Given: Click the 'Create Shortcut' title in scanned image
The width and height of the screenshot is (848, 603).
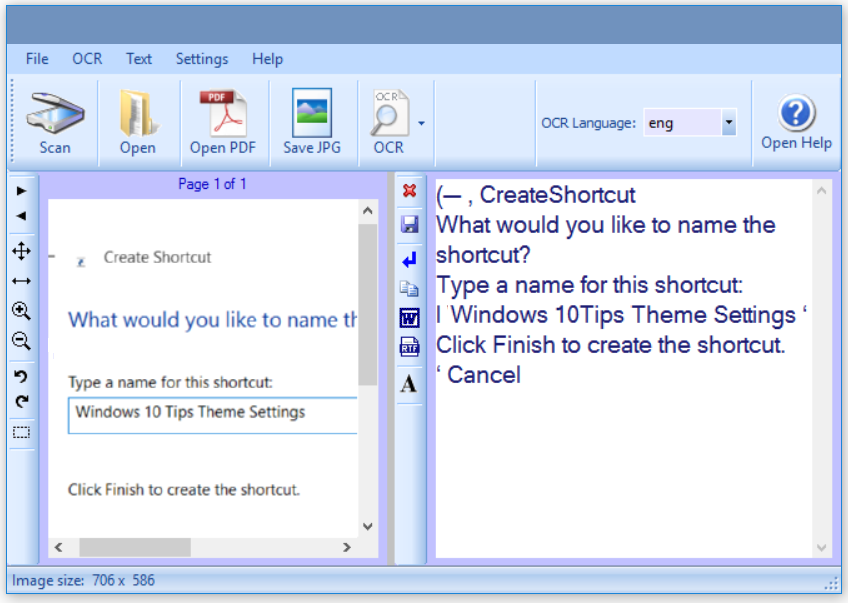Looking at the screenshot, I should coord(157,257).
